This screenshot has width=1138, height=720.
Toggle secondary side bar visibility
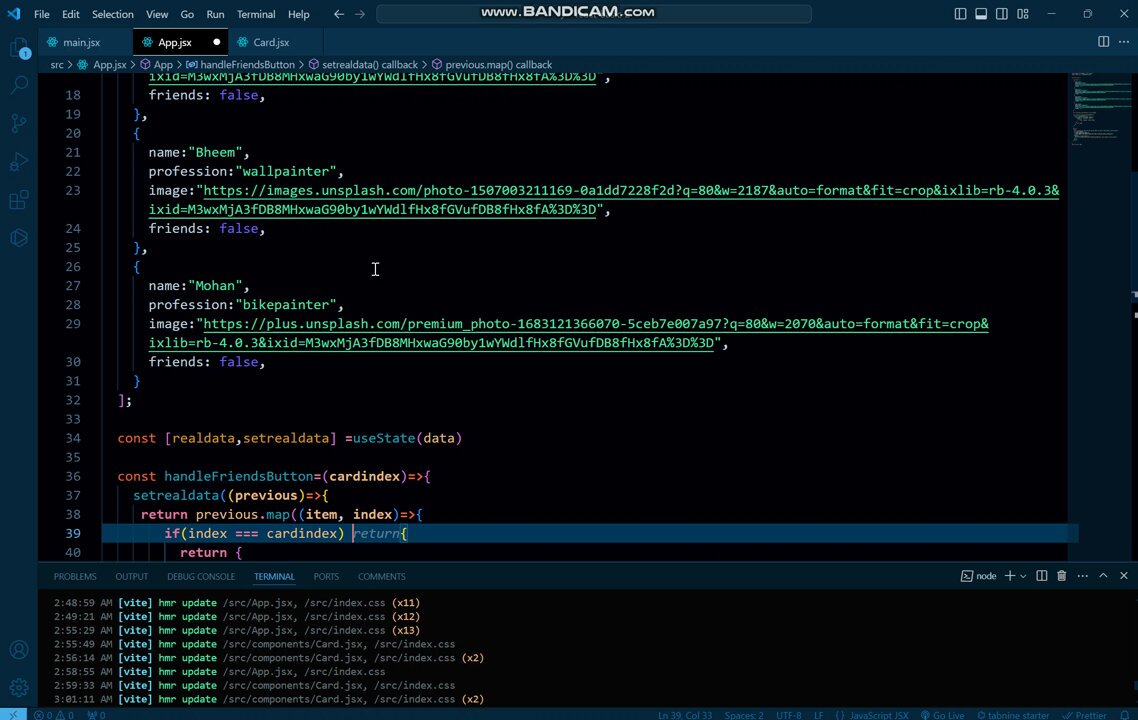coord(1002,14)
